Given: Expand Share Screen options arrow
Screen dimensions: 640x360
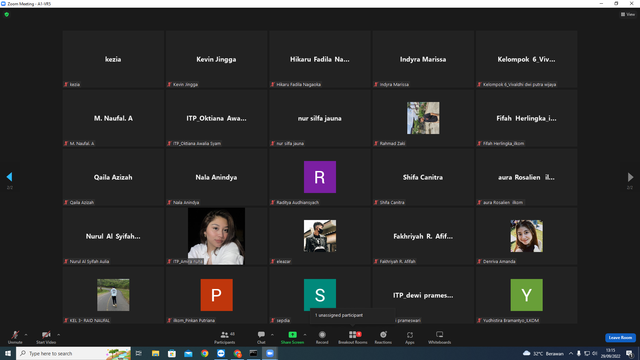Looking at the screenshot, I should [x=305, y=335].
